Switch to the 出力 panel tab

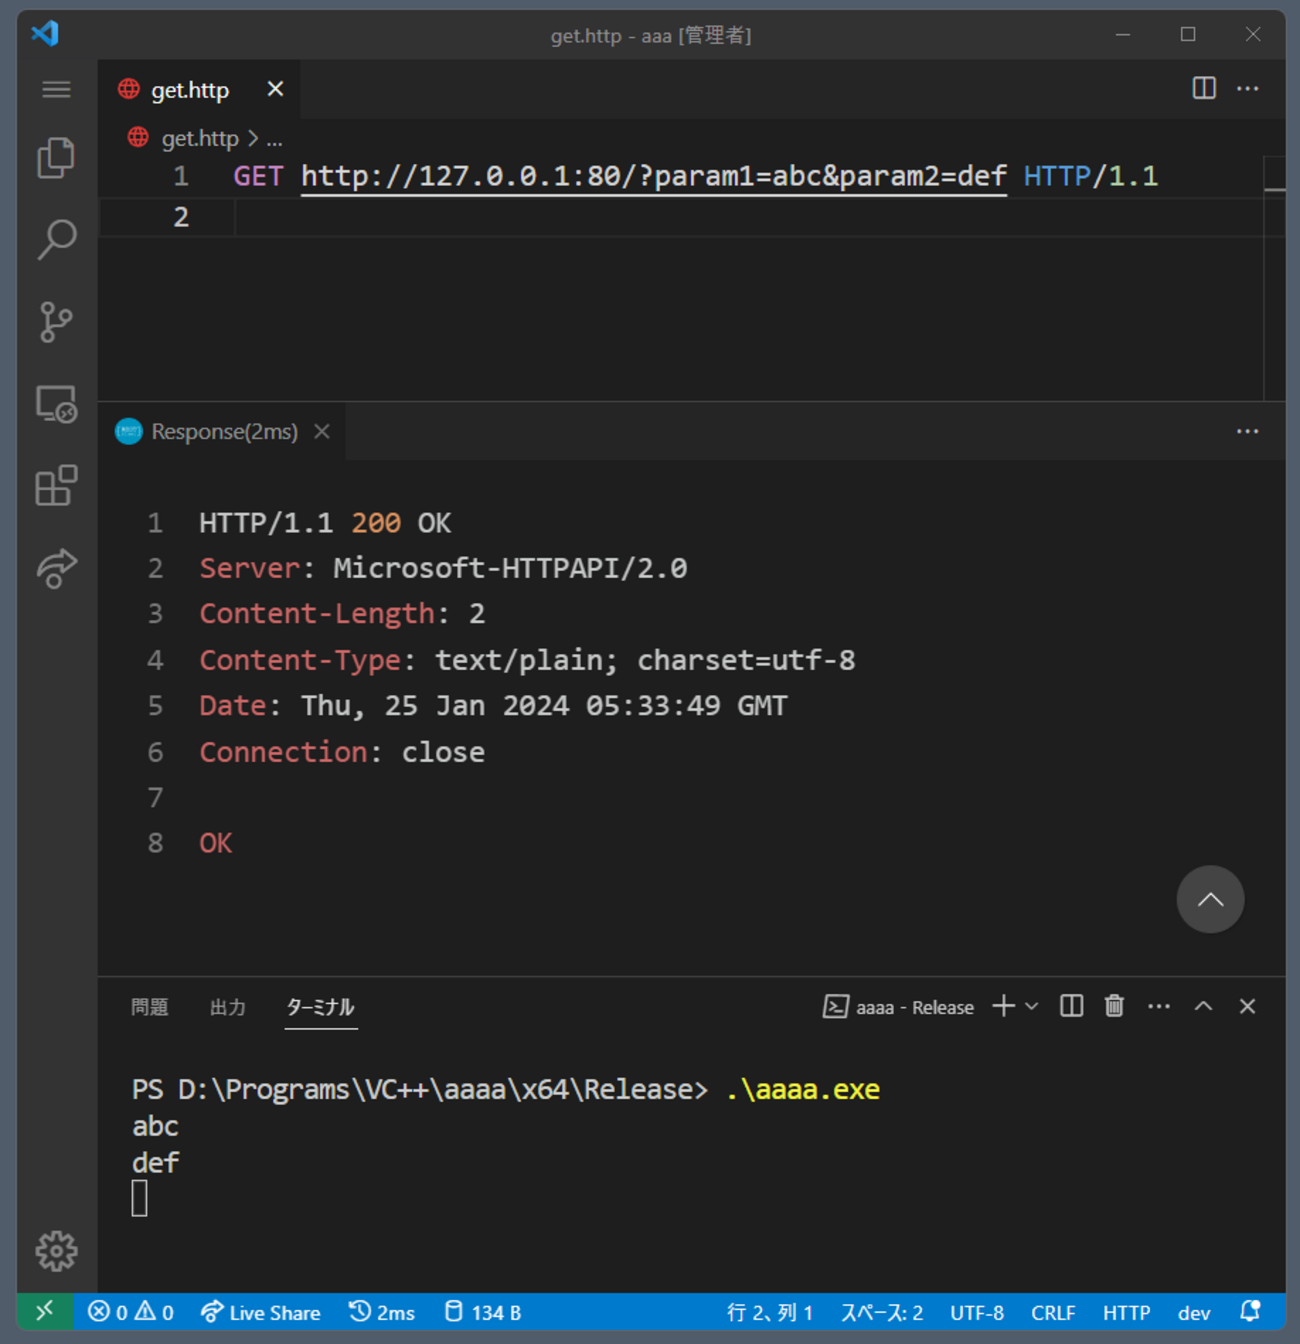pyautogui.click(x=227, y=1007)
